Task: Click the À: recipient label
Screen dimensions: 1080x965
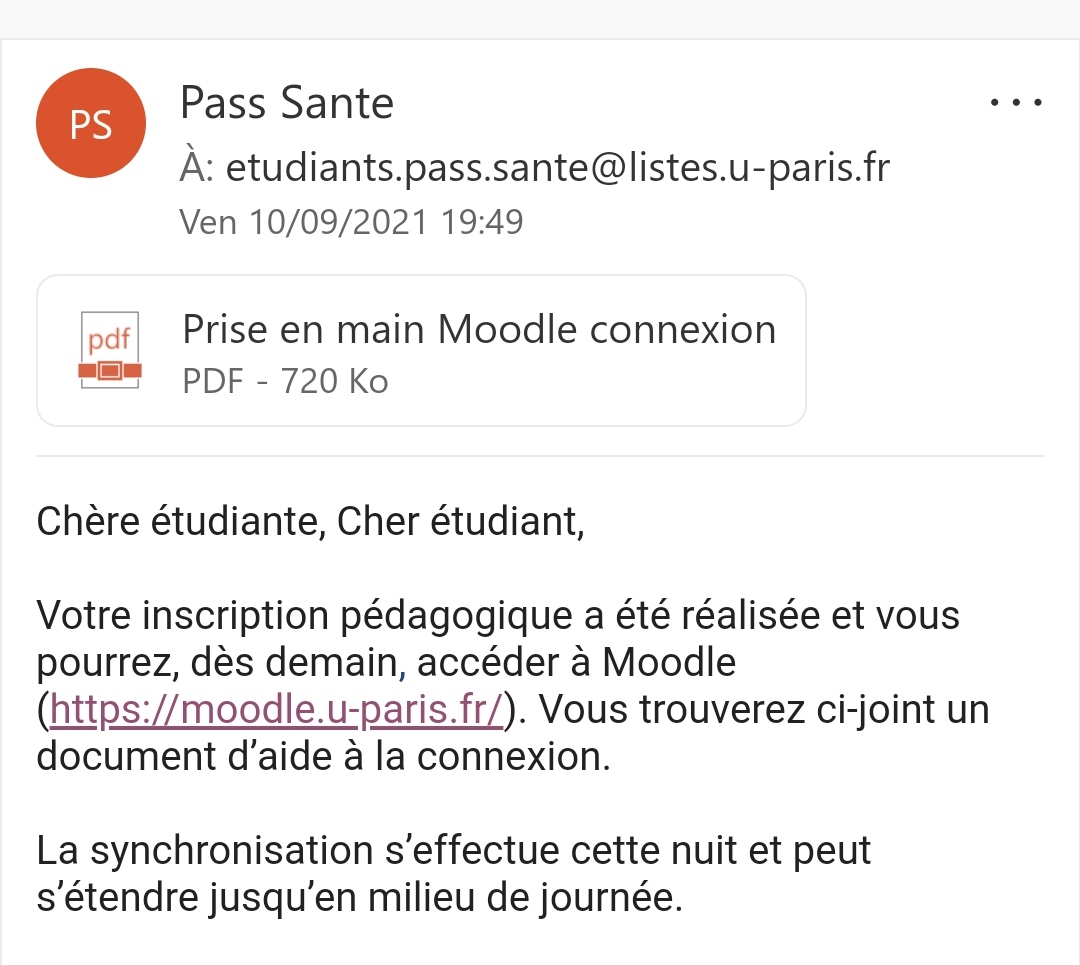Action: click(x=198, y=166)
